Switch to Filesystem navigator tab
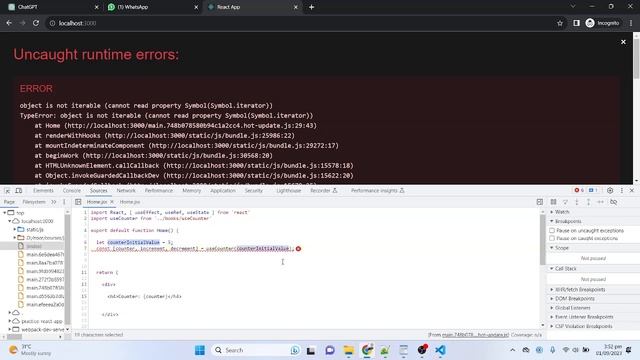Screen dimensions: 640x360 (34, 202)
